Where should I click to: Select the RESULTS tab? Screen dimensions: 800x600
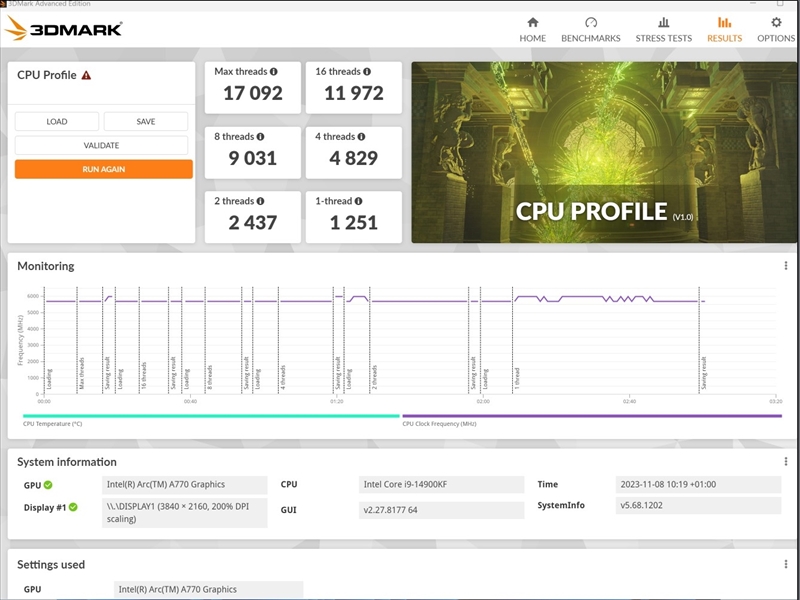click(x=724, y=30)
